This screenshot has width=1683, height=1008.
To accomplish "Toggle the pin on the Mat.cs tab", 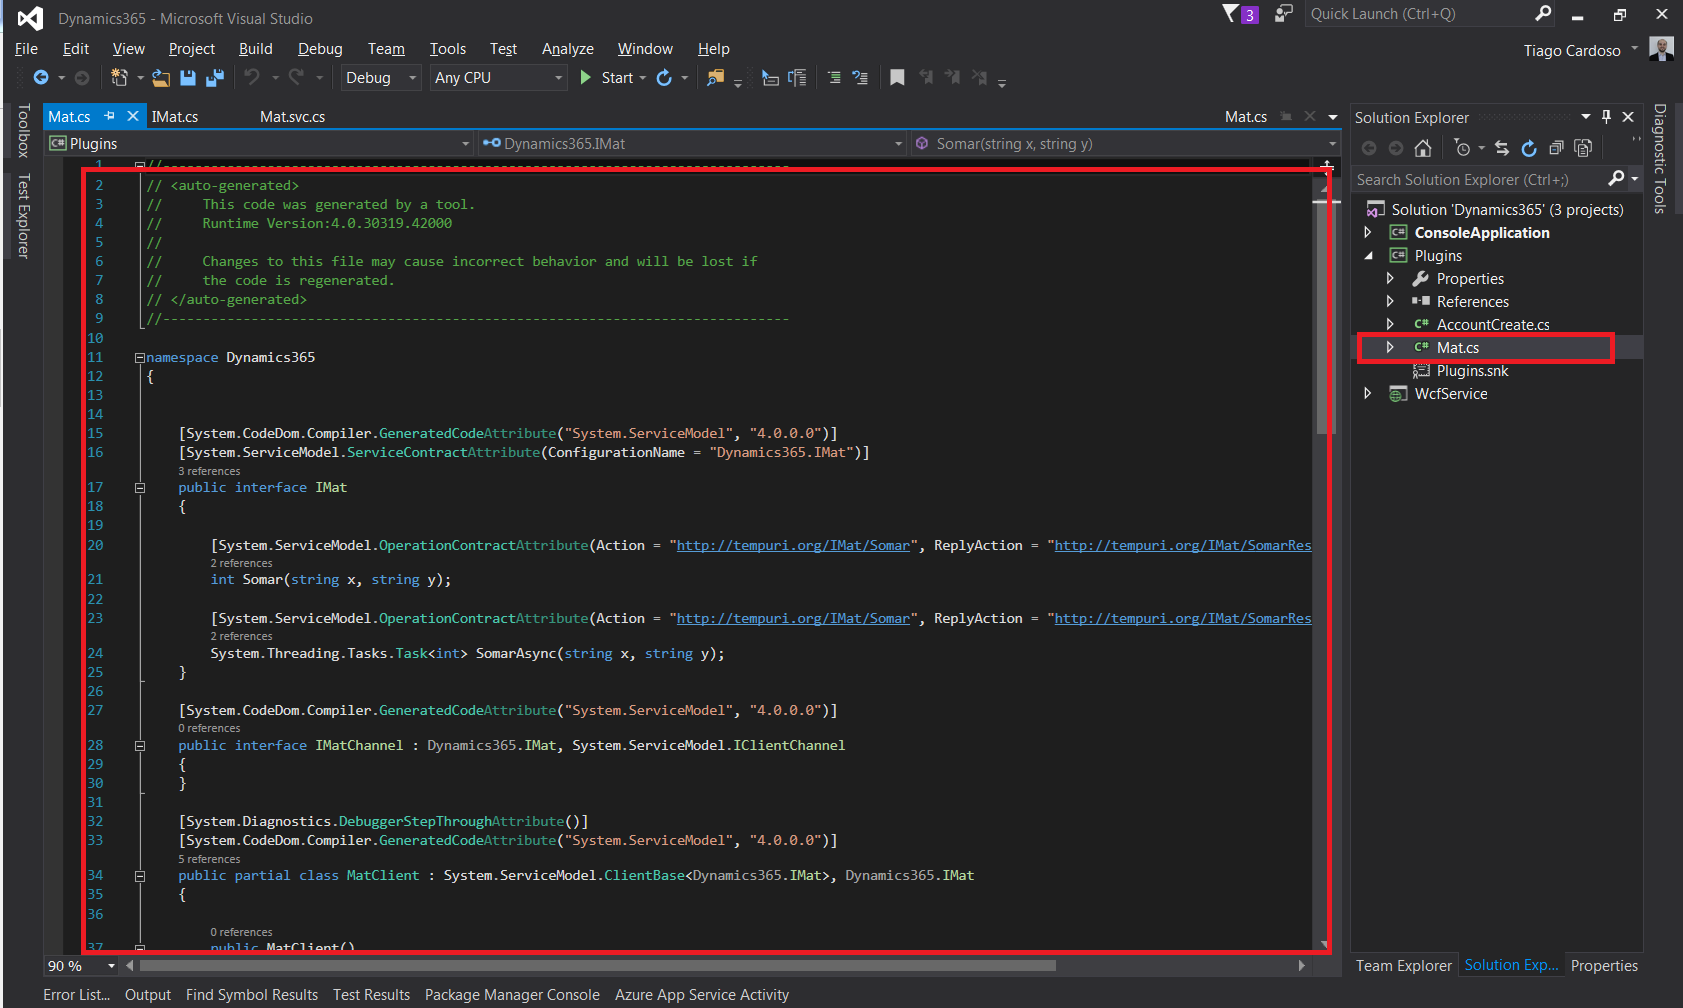I will [110, 117].
